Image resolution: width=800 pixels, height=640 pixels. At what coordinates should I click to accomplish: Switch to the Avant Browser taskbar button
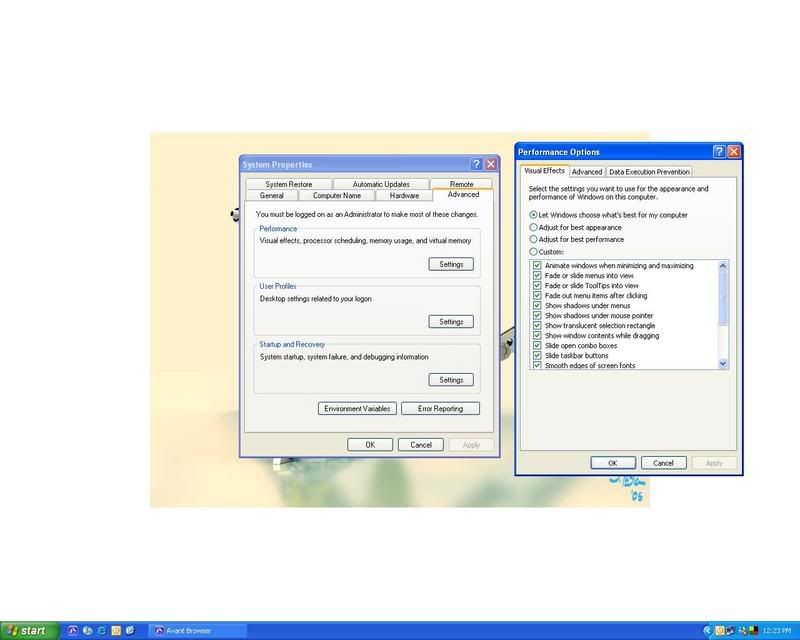[197, 631]
